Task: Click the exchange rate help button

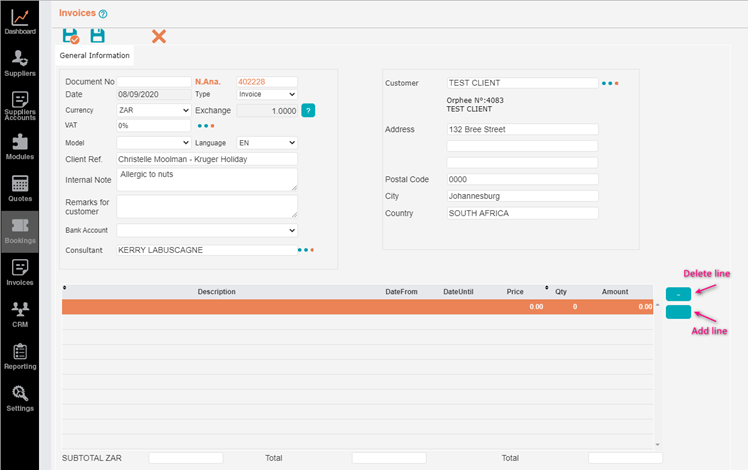Action: tap(308, 111)
